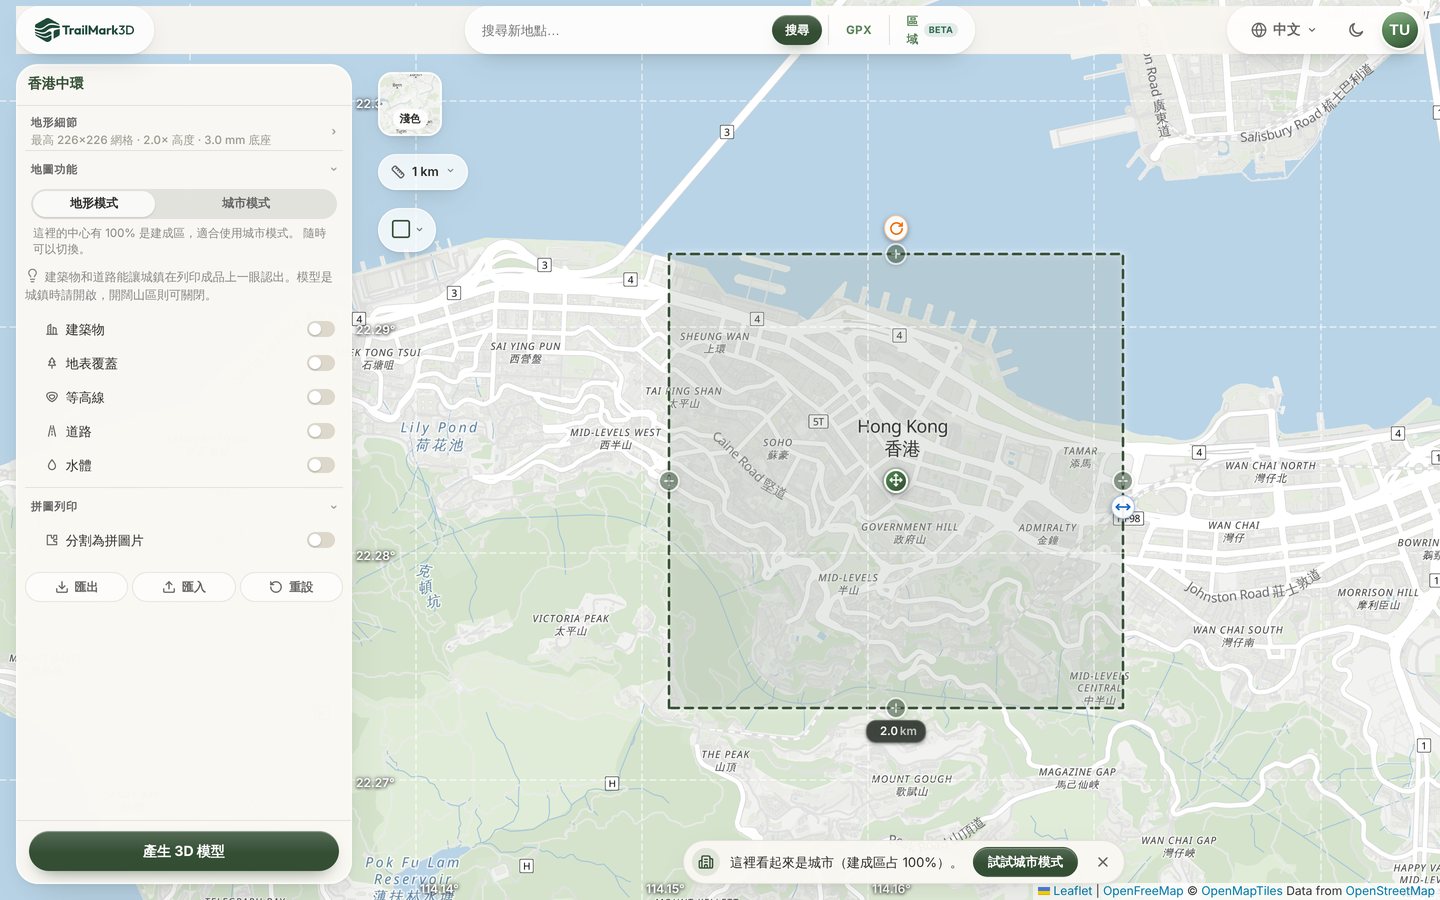Screen dimensions: 1440x900
Task: Click the TrailMark3D logo
Action: coord(85,30)
